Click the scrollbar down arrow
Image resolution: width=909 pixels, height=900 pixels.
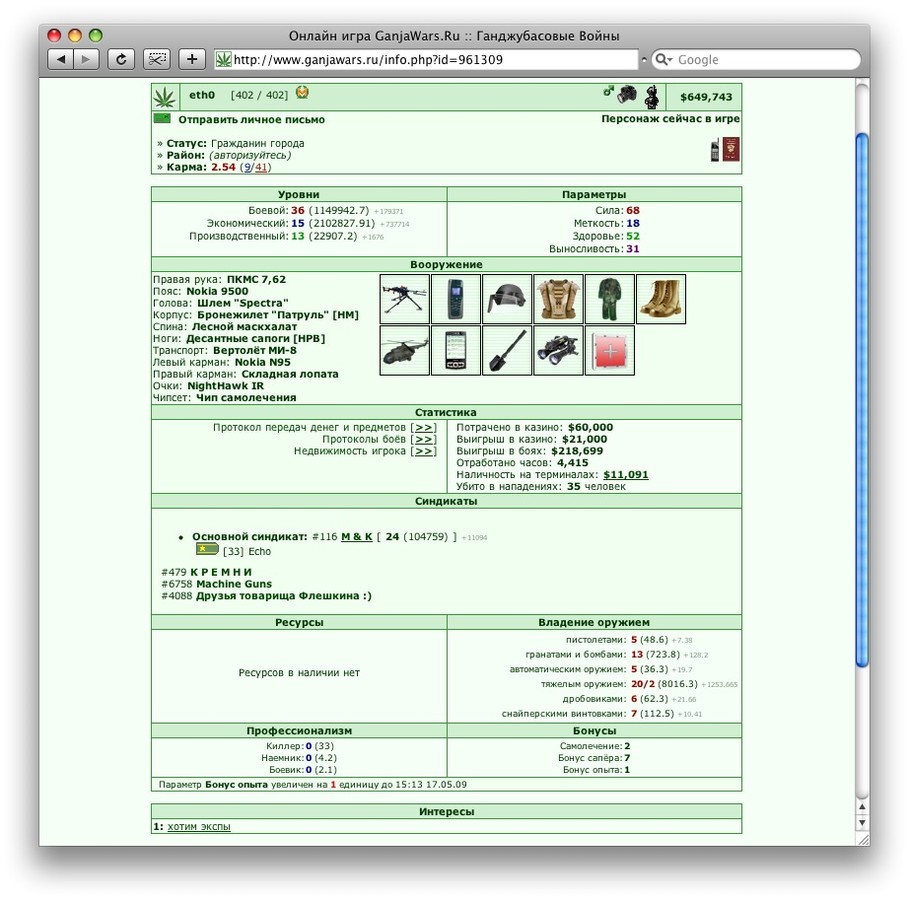[862, 822]
